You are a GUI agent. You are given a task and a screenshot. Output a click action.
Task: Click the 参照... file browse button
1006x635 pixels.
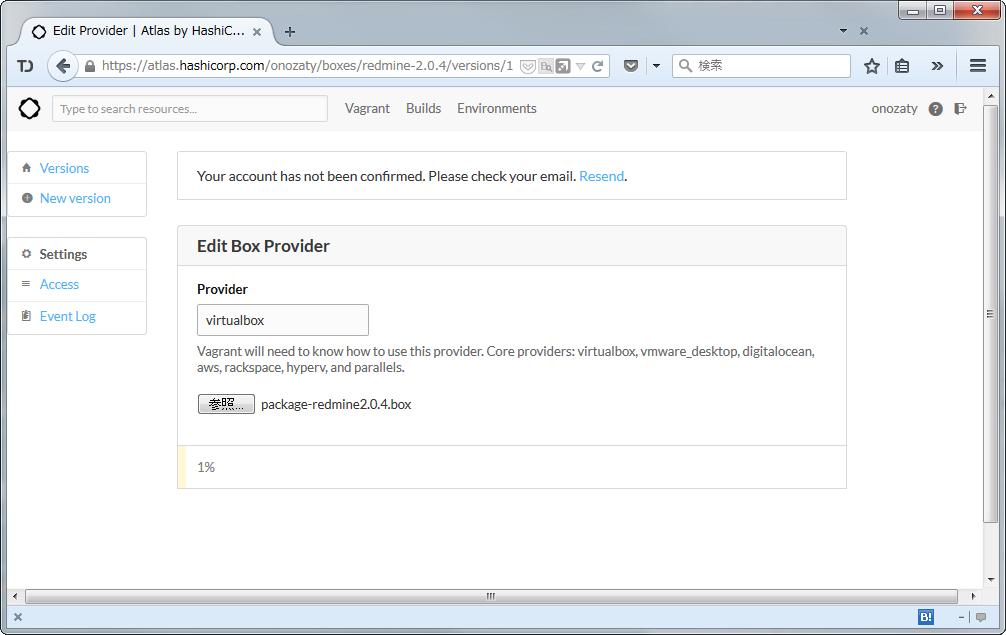coord(226,404)
